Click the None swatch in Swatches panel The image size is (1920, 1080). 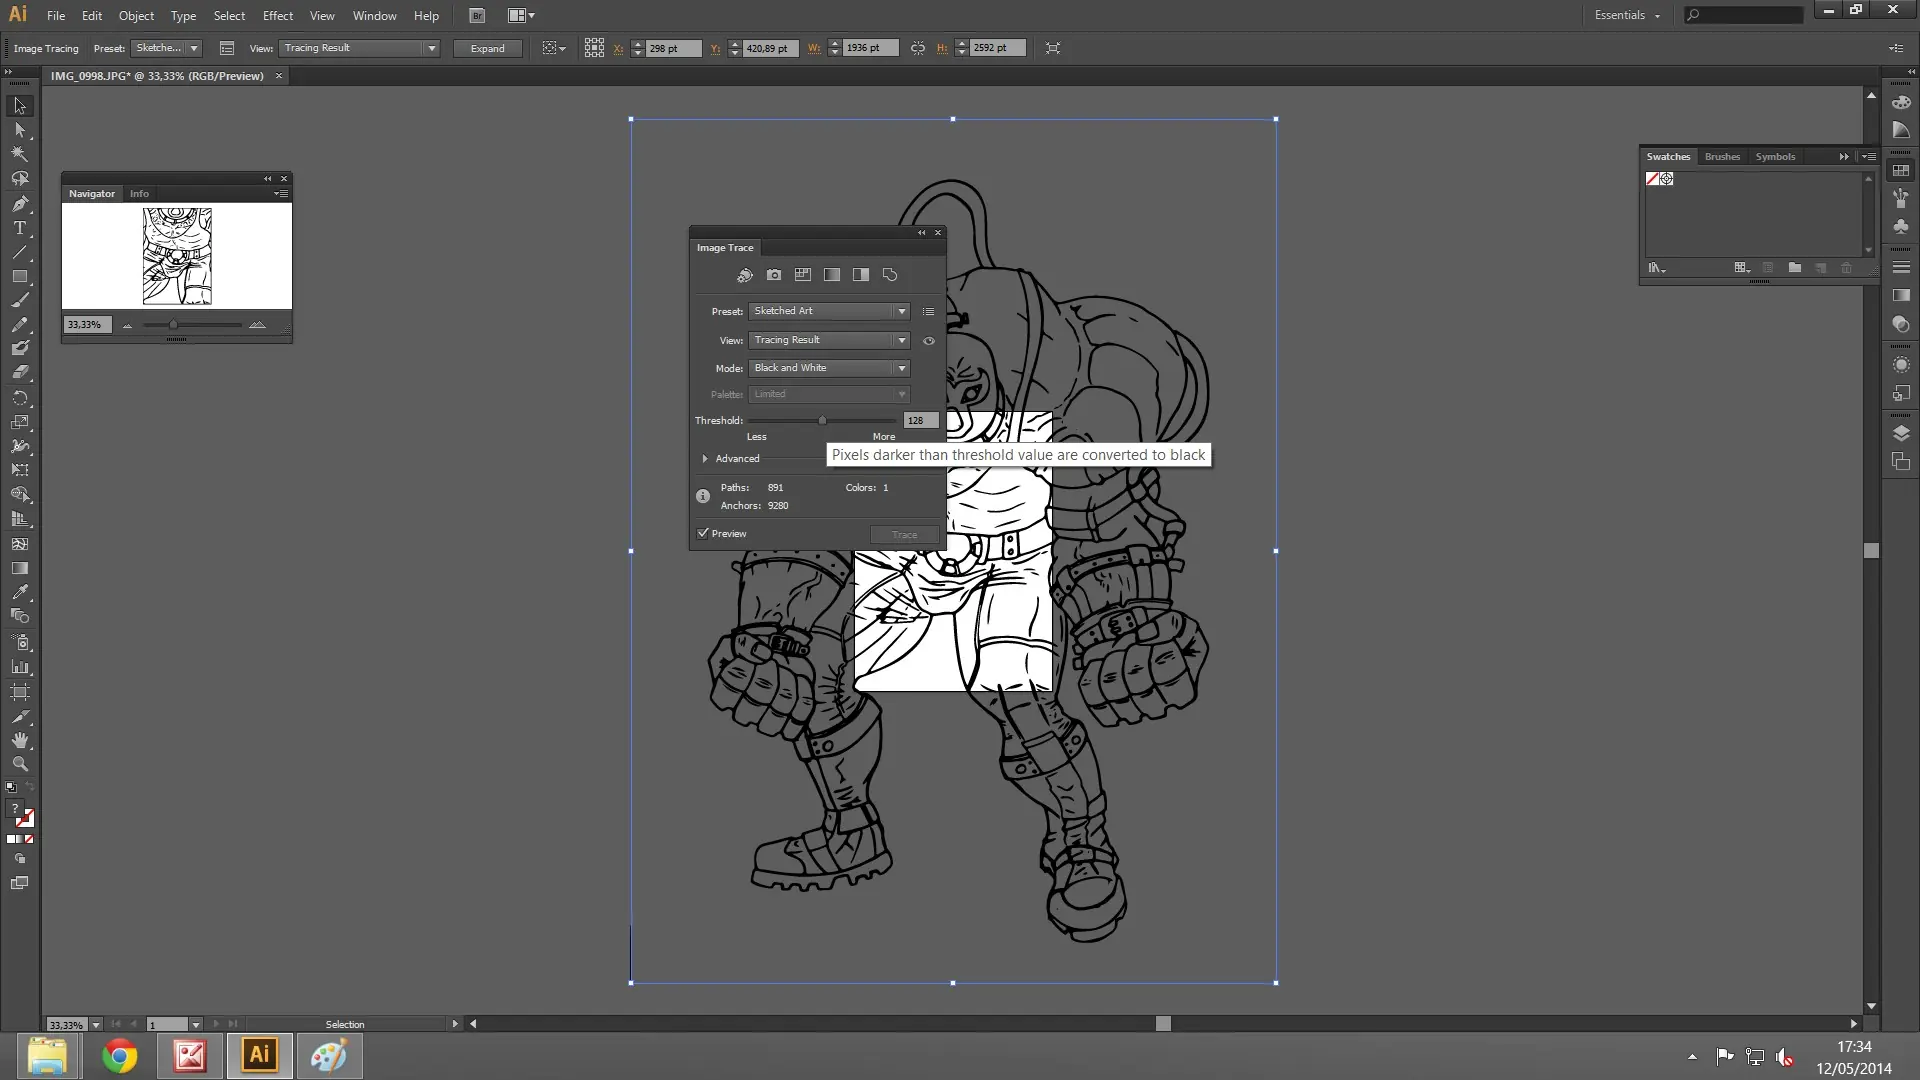pos(1652,179)
